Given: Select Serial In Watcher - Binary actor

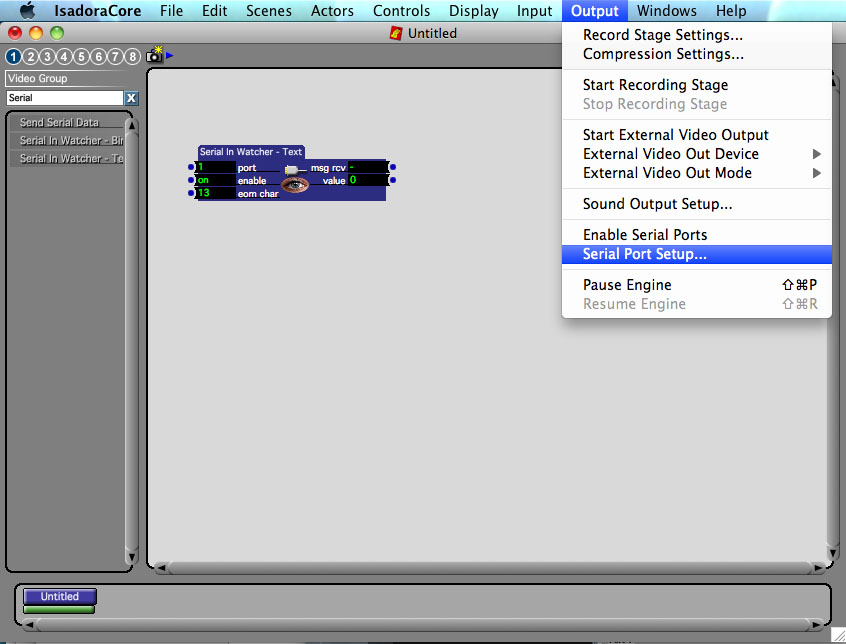Looking at the screenshot, I should coord(67,140).
